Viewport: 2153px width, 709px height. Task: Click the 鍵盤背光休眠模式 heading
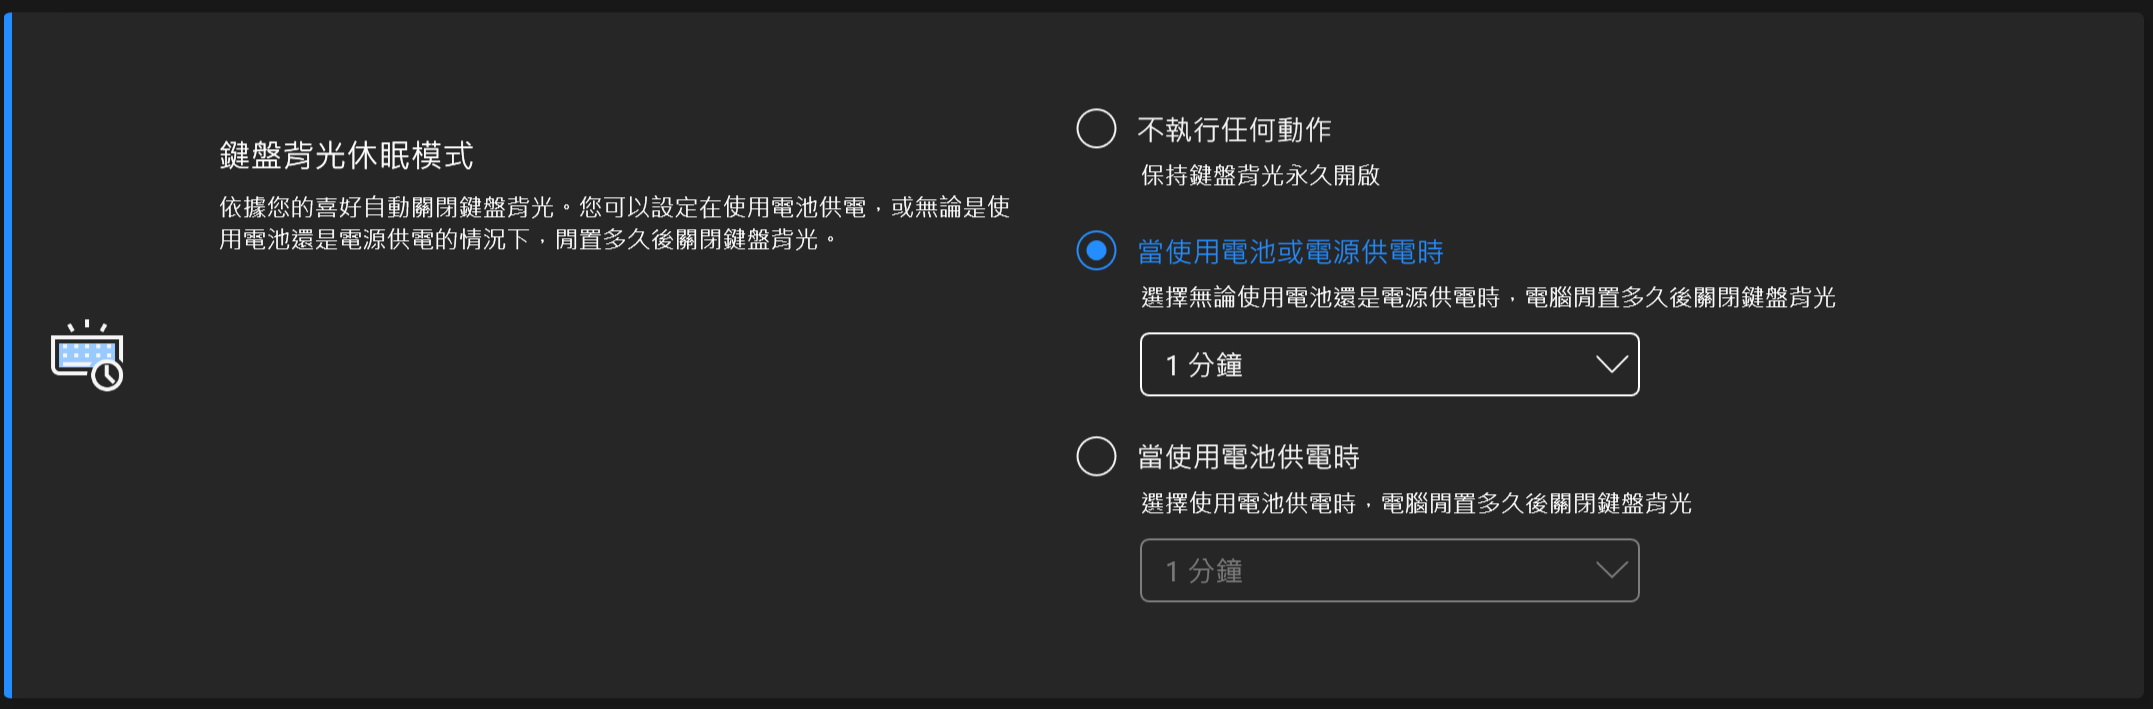pyautogui.click(x=346, y=155)
